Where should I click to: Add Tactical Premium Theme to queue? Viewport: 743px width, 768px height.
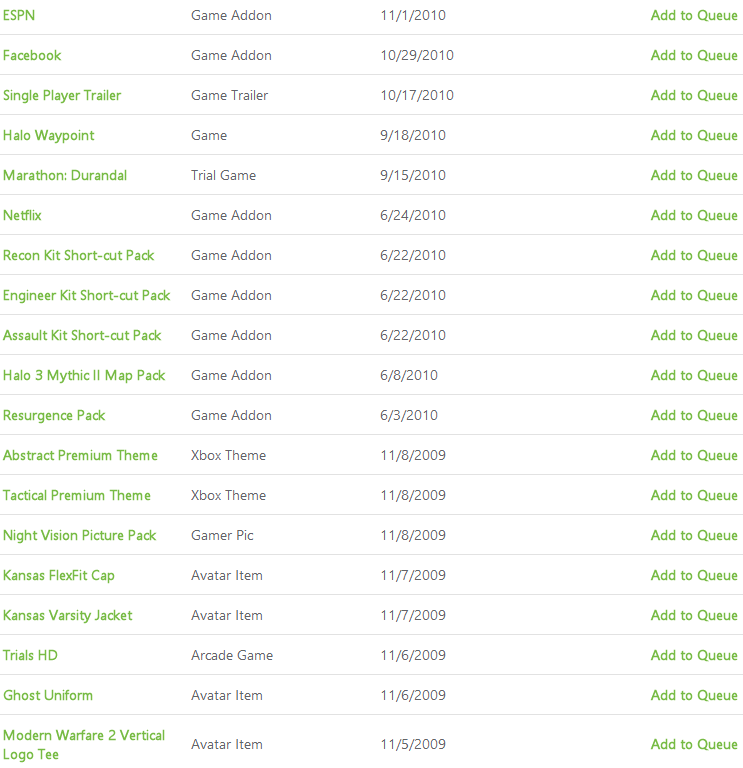[x=694, y=496]
